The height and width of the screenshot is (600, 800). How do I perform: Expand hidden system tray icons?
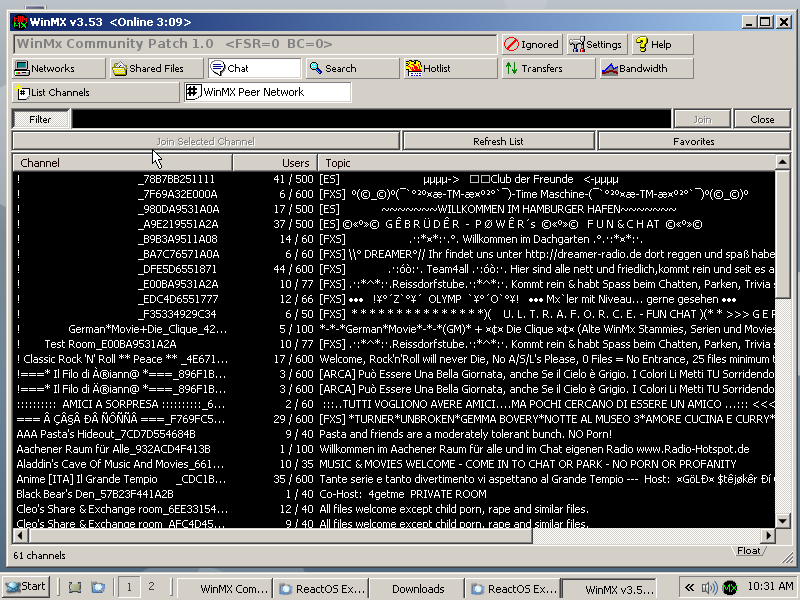(690, 588)
